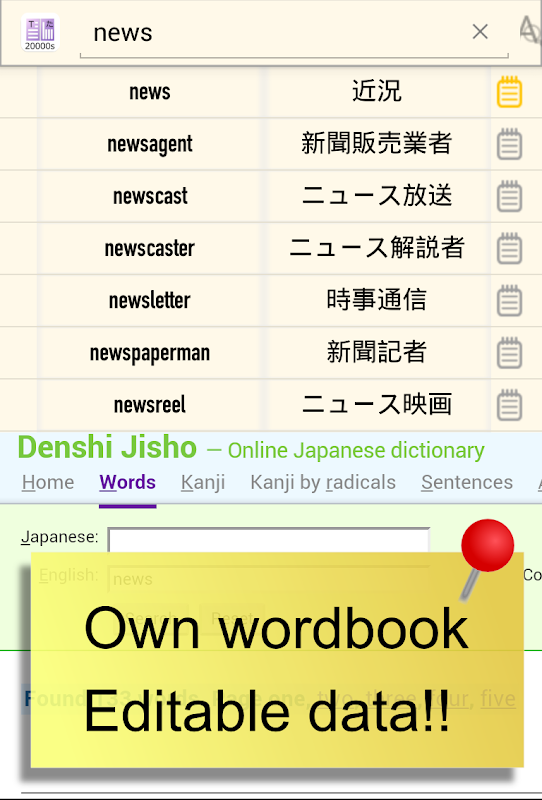This screenshot has height=800, width=542.
Task: Clear the search text with the X icon
Action: (x=480, y=32)
